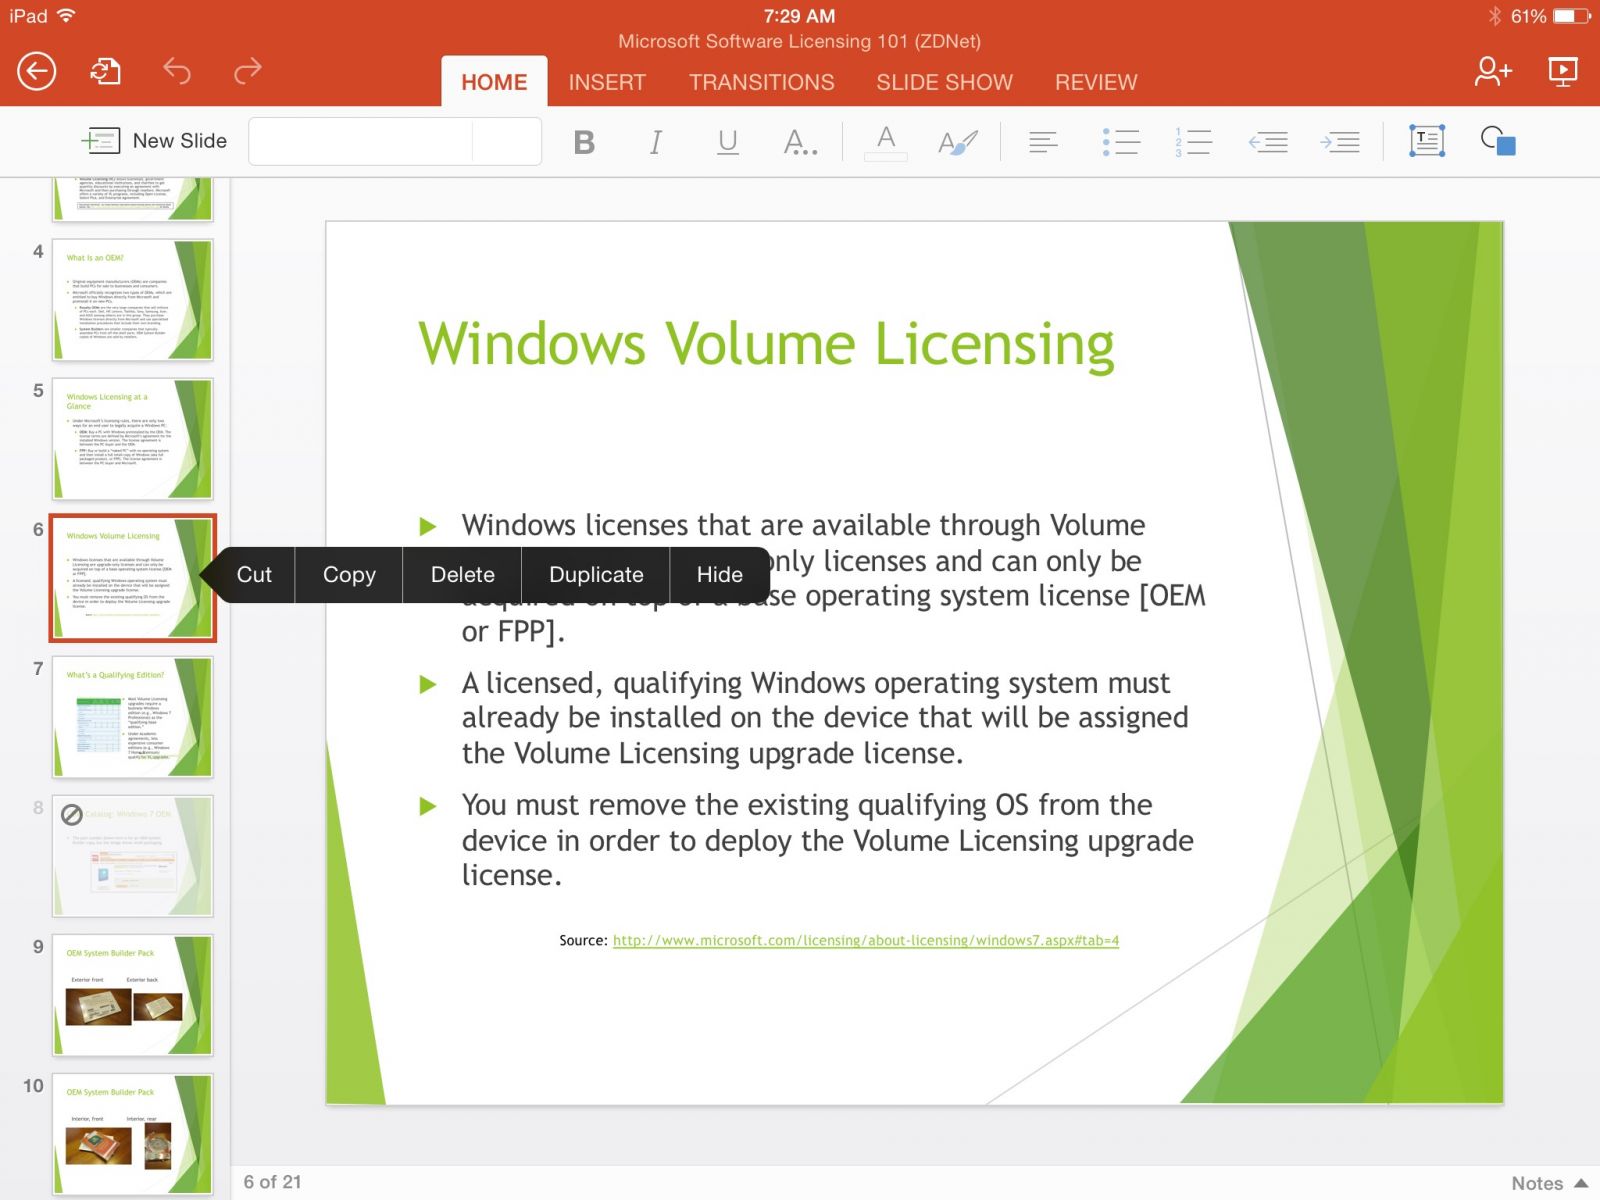Select slide 7 'What's a Qualifying Edition?'

point(133,717)
